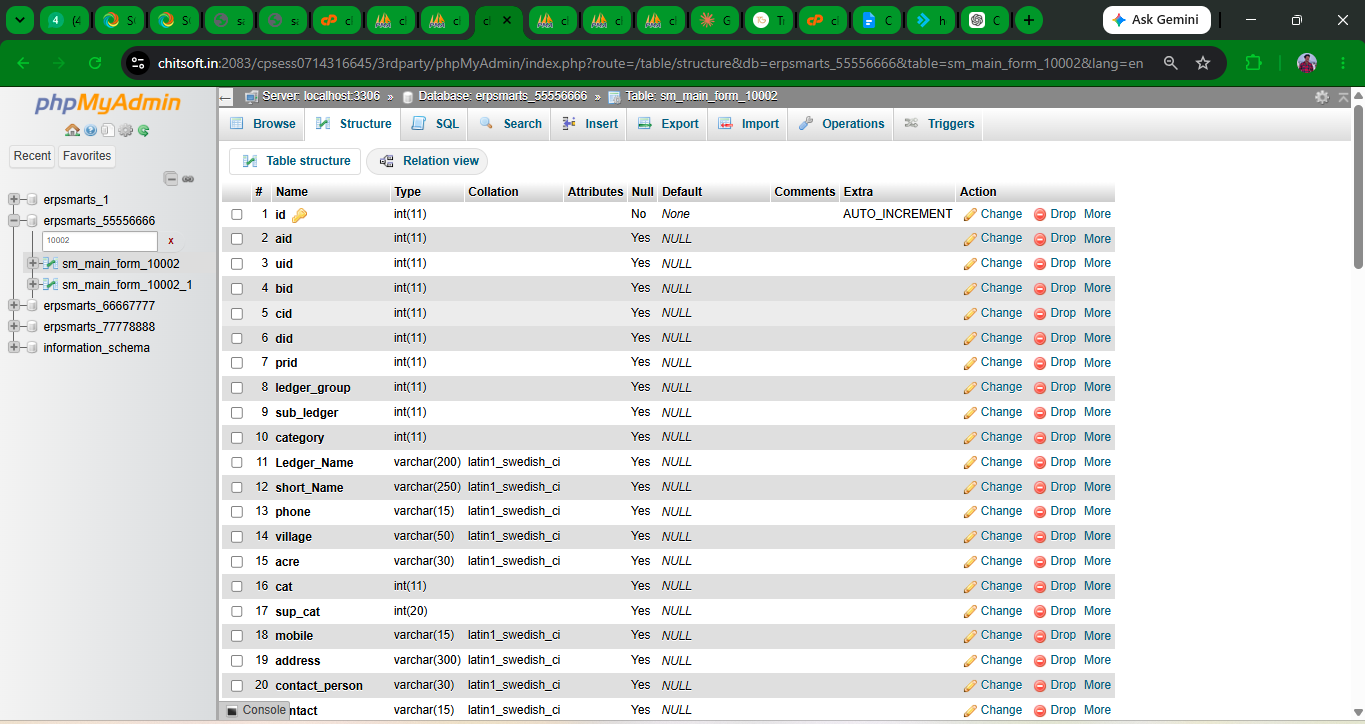Open page settings gear at top right
The width and height of the screenshot is (1365, 724).
[x=1322, y=97]
